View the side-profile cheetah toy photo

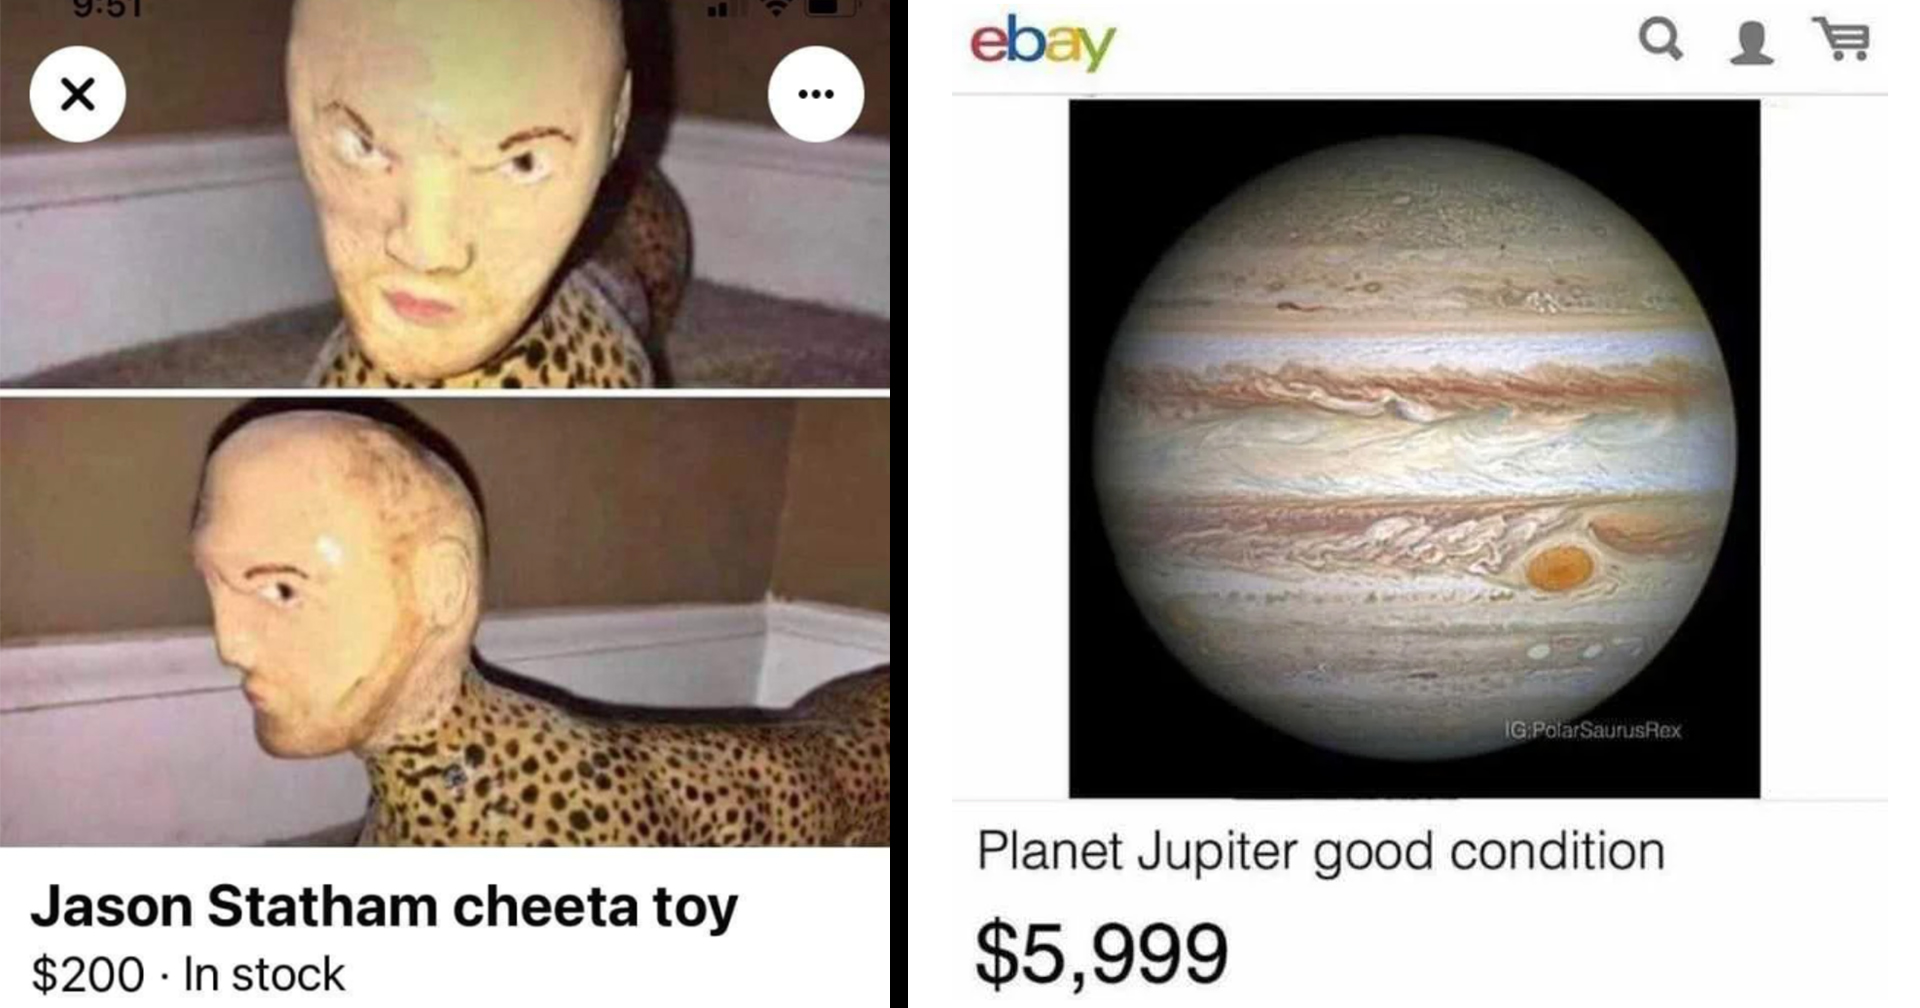click(445, 622)
